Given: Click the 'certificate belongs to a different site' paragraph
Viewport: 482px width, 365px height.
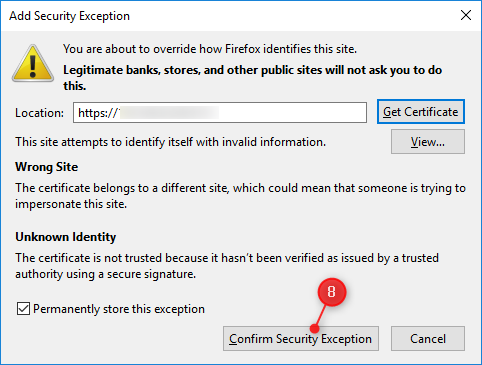Looking at the screenshot, I should [240, 196].
